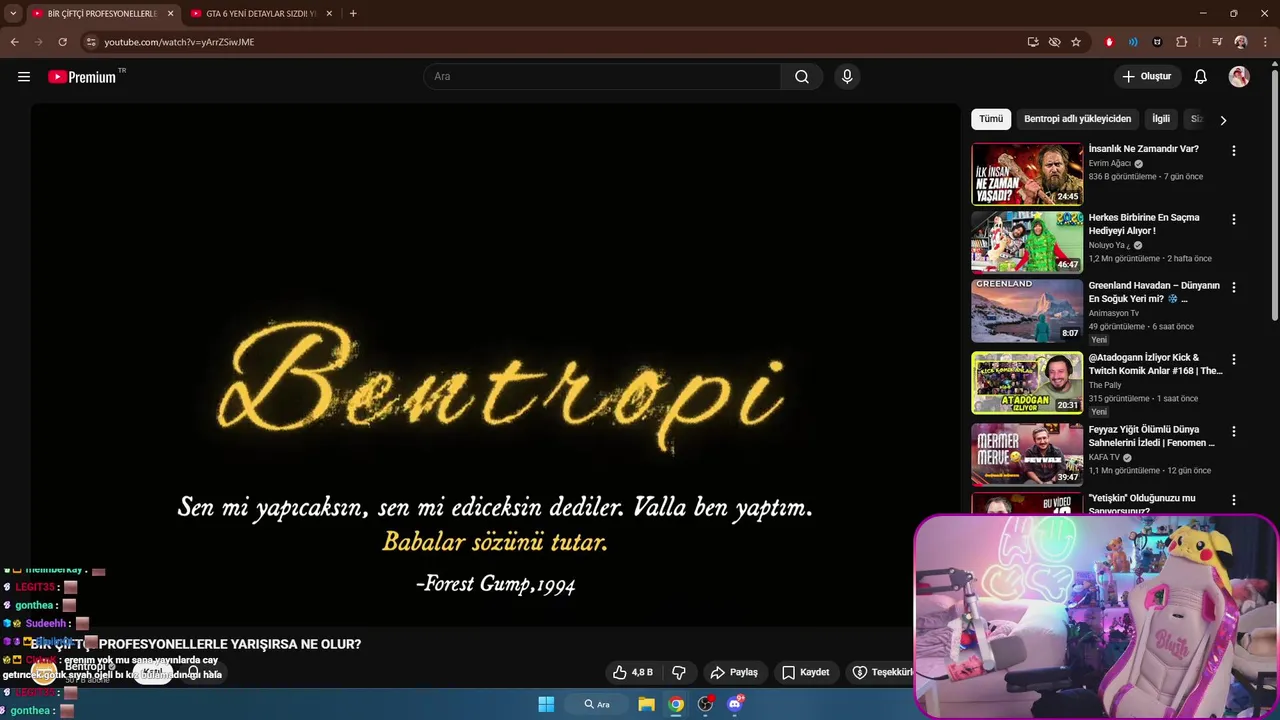
Task: Show more filter chips with the right arrow
Action: (x=1223, y=120)
